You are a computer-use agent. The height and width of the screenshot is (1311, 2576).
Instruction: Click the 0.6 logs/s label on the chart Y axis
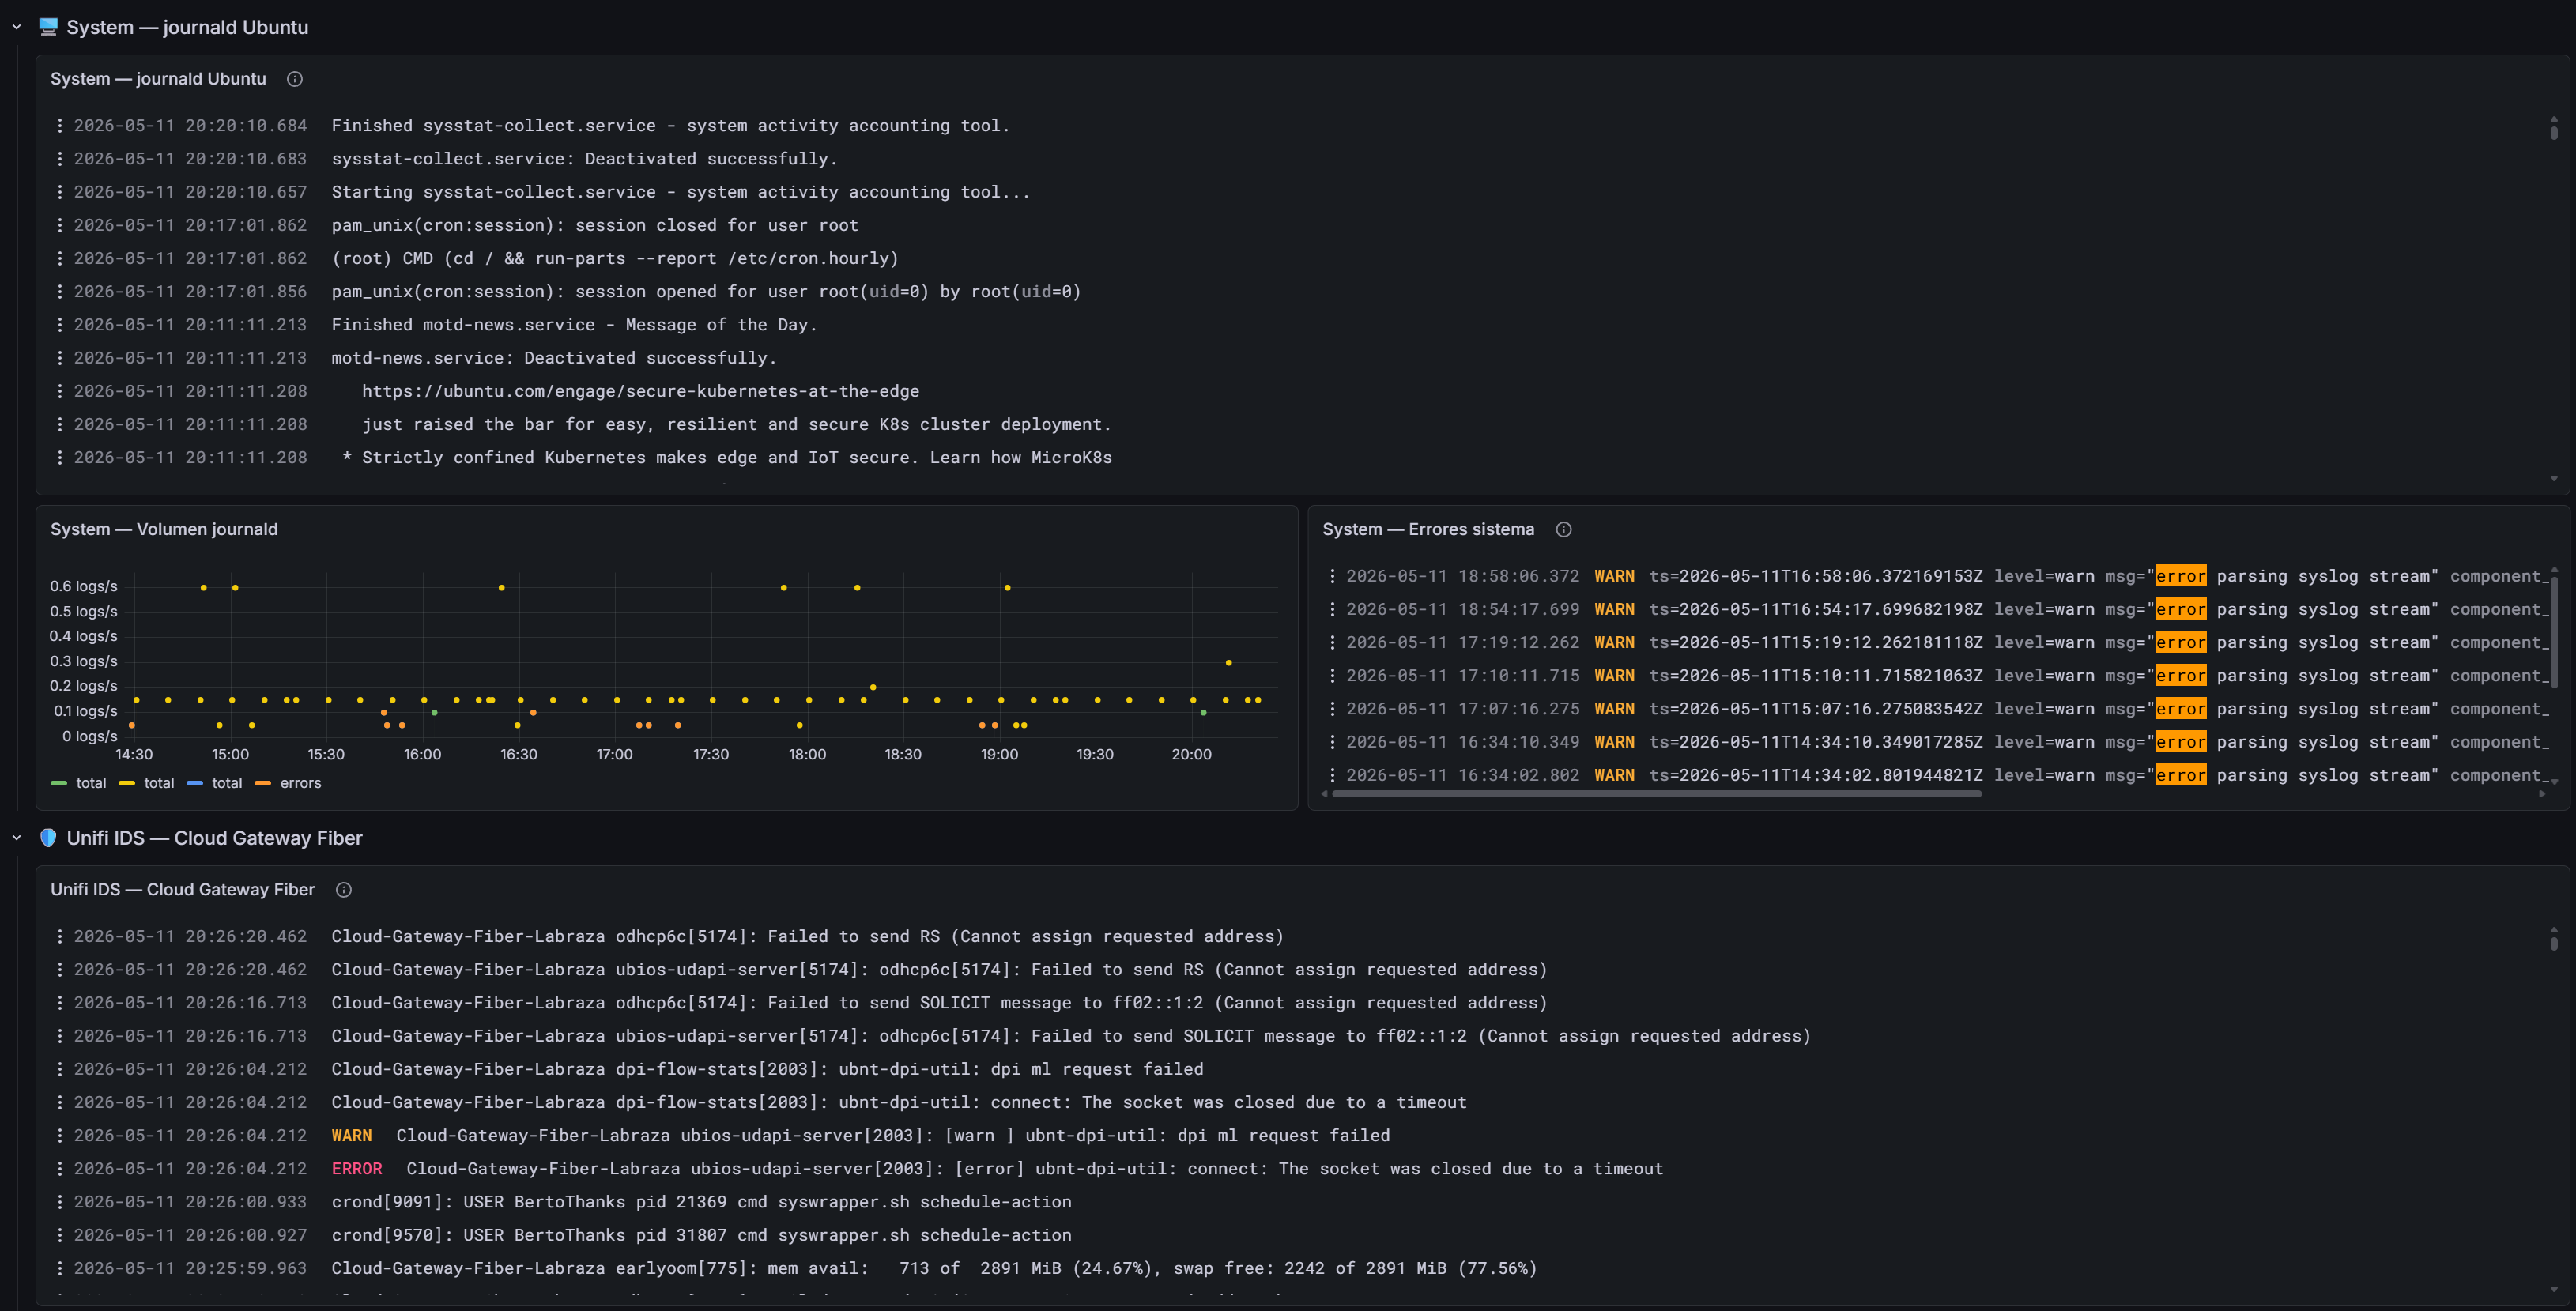coord(84,587)
